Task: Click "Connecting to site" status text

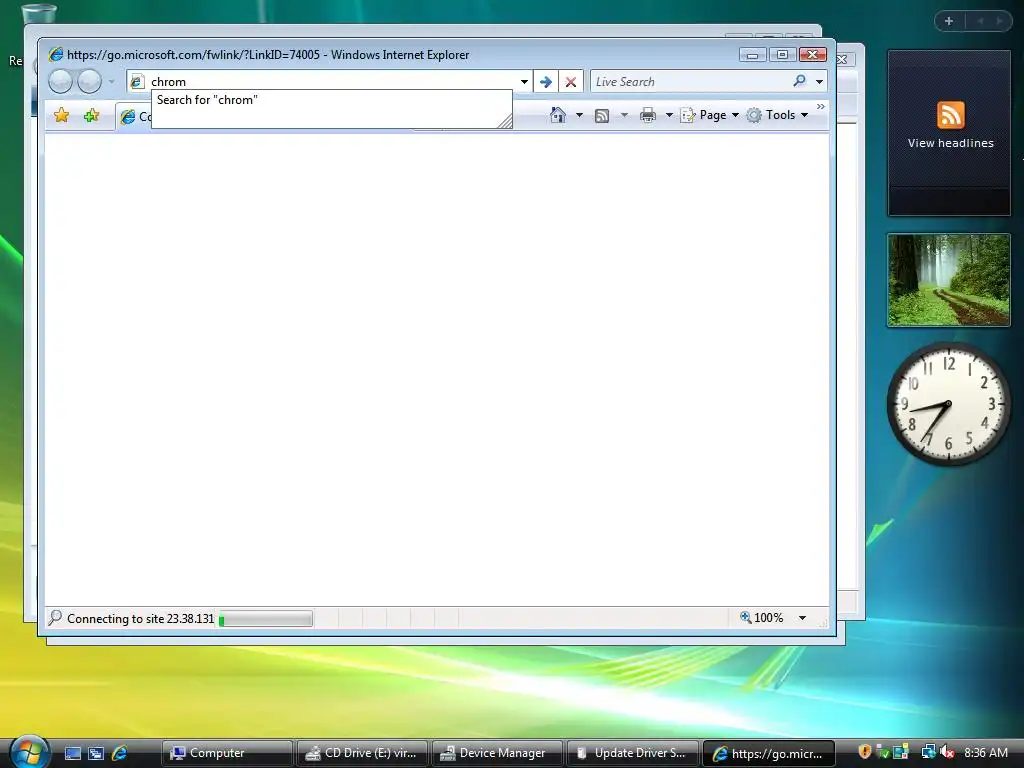Action: [140, 618]
